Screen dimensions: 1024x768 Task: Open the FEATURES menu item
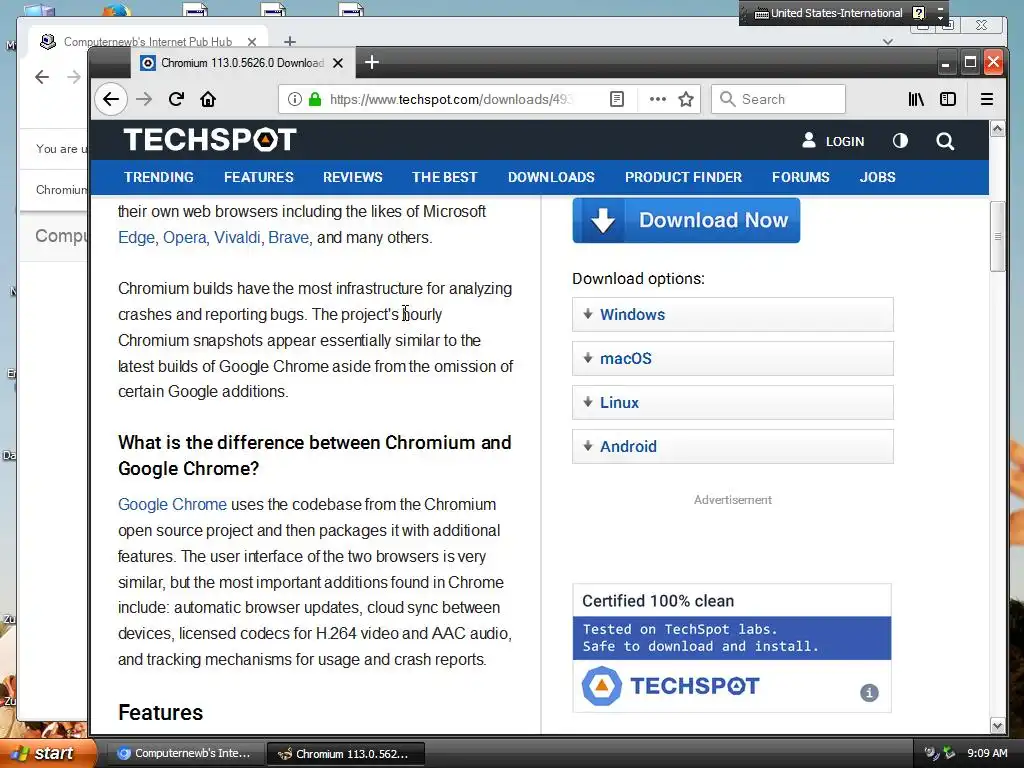(259, 178)
